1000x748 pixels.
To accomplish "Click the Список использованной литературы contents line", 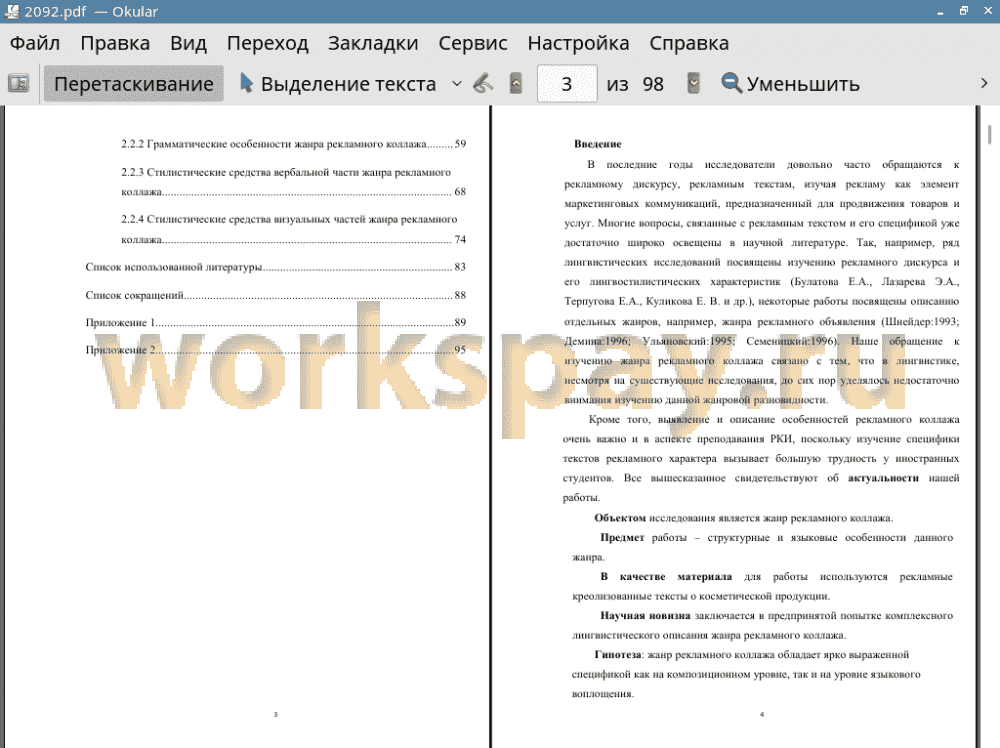I will 276,267.
